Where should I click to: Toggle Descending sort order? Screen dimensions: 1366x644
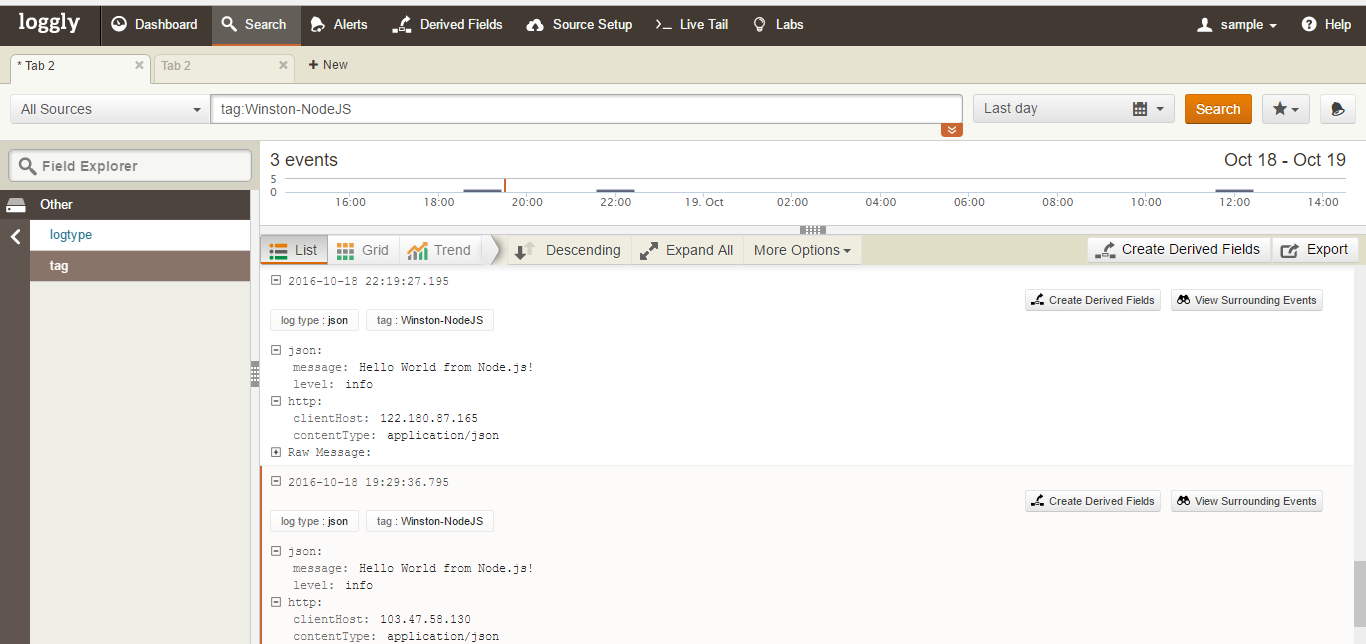tap(568, 250)
